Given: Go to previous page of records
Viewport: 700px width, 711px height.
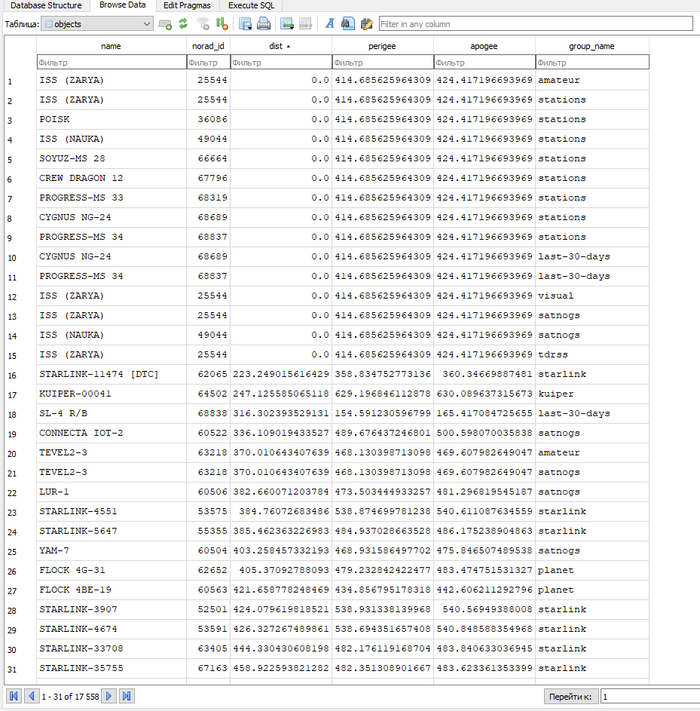Looking at the screenshot, I should [31, 696].
